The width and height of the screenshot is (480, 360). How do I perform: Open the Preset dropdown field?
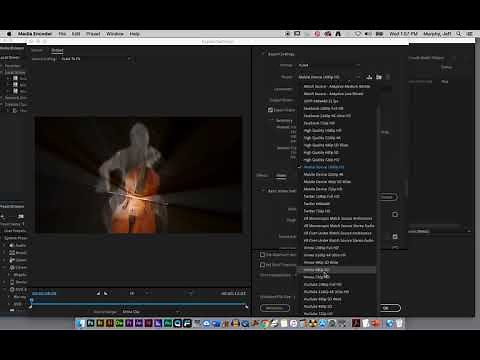tap(329, 77)
